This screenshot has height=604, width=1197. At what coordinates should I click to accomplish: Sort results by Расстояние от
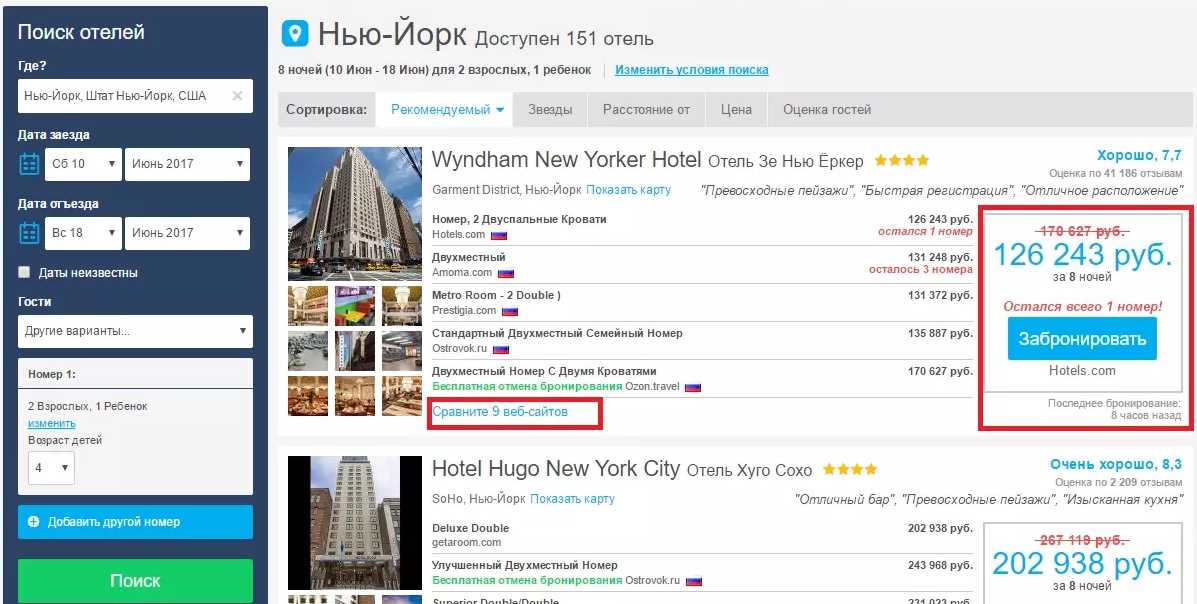click(647, 110)
